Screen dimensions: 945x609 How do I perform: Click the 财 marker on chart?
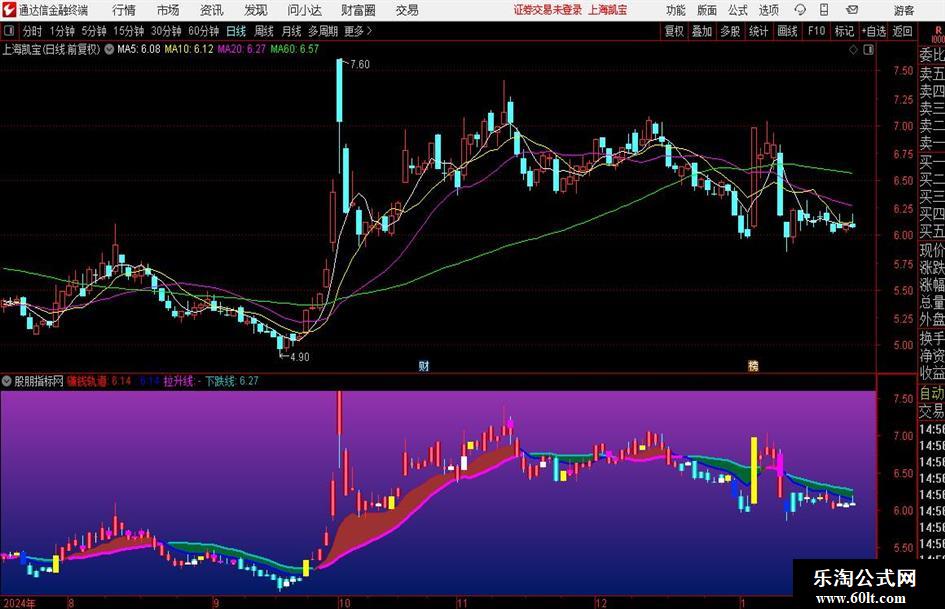coord(424,366)
